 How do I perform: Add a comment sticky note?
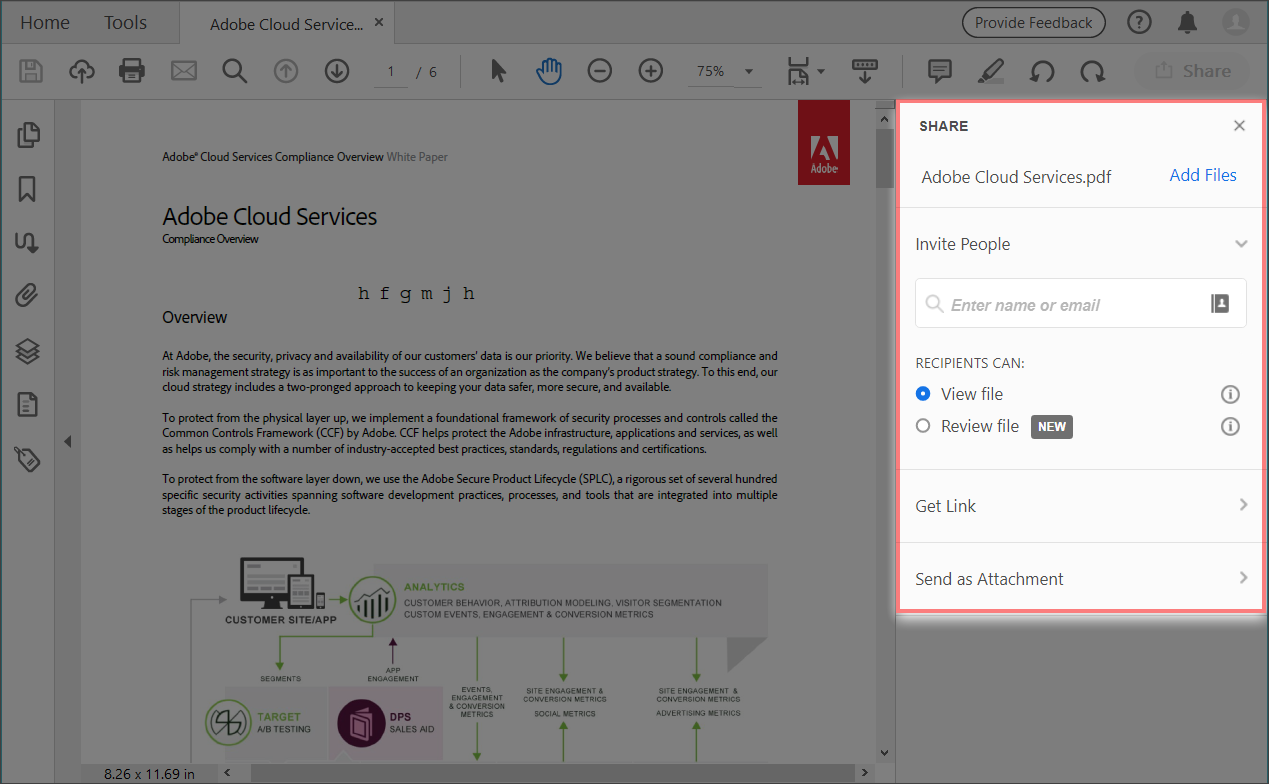coord(939,71)
